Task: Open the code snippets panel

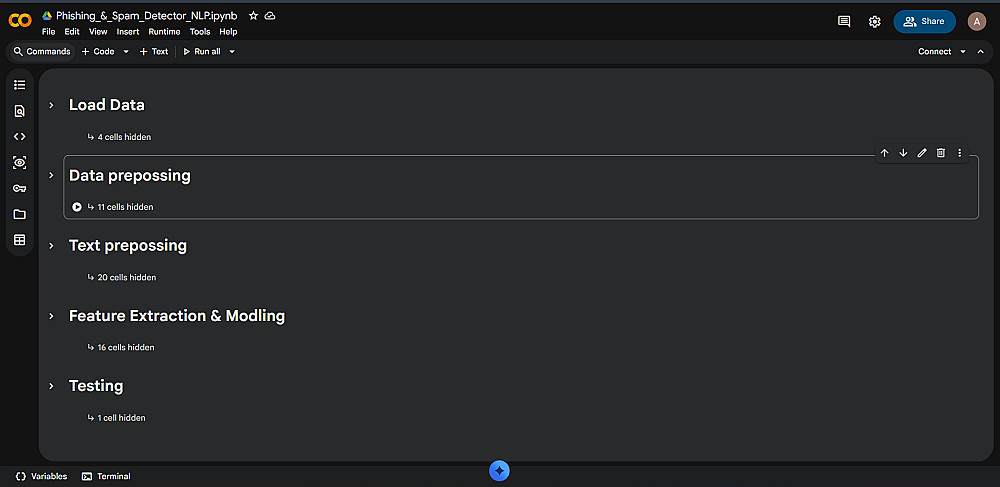Action: coord(19,136)
